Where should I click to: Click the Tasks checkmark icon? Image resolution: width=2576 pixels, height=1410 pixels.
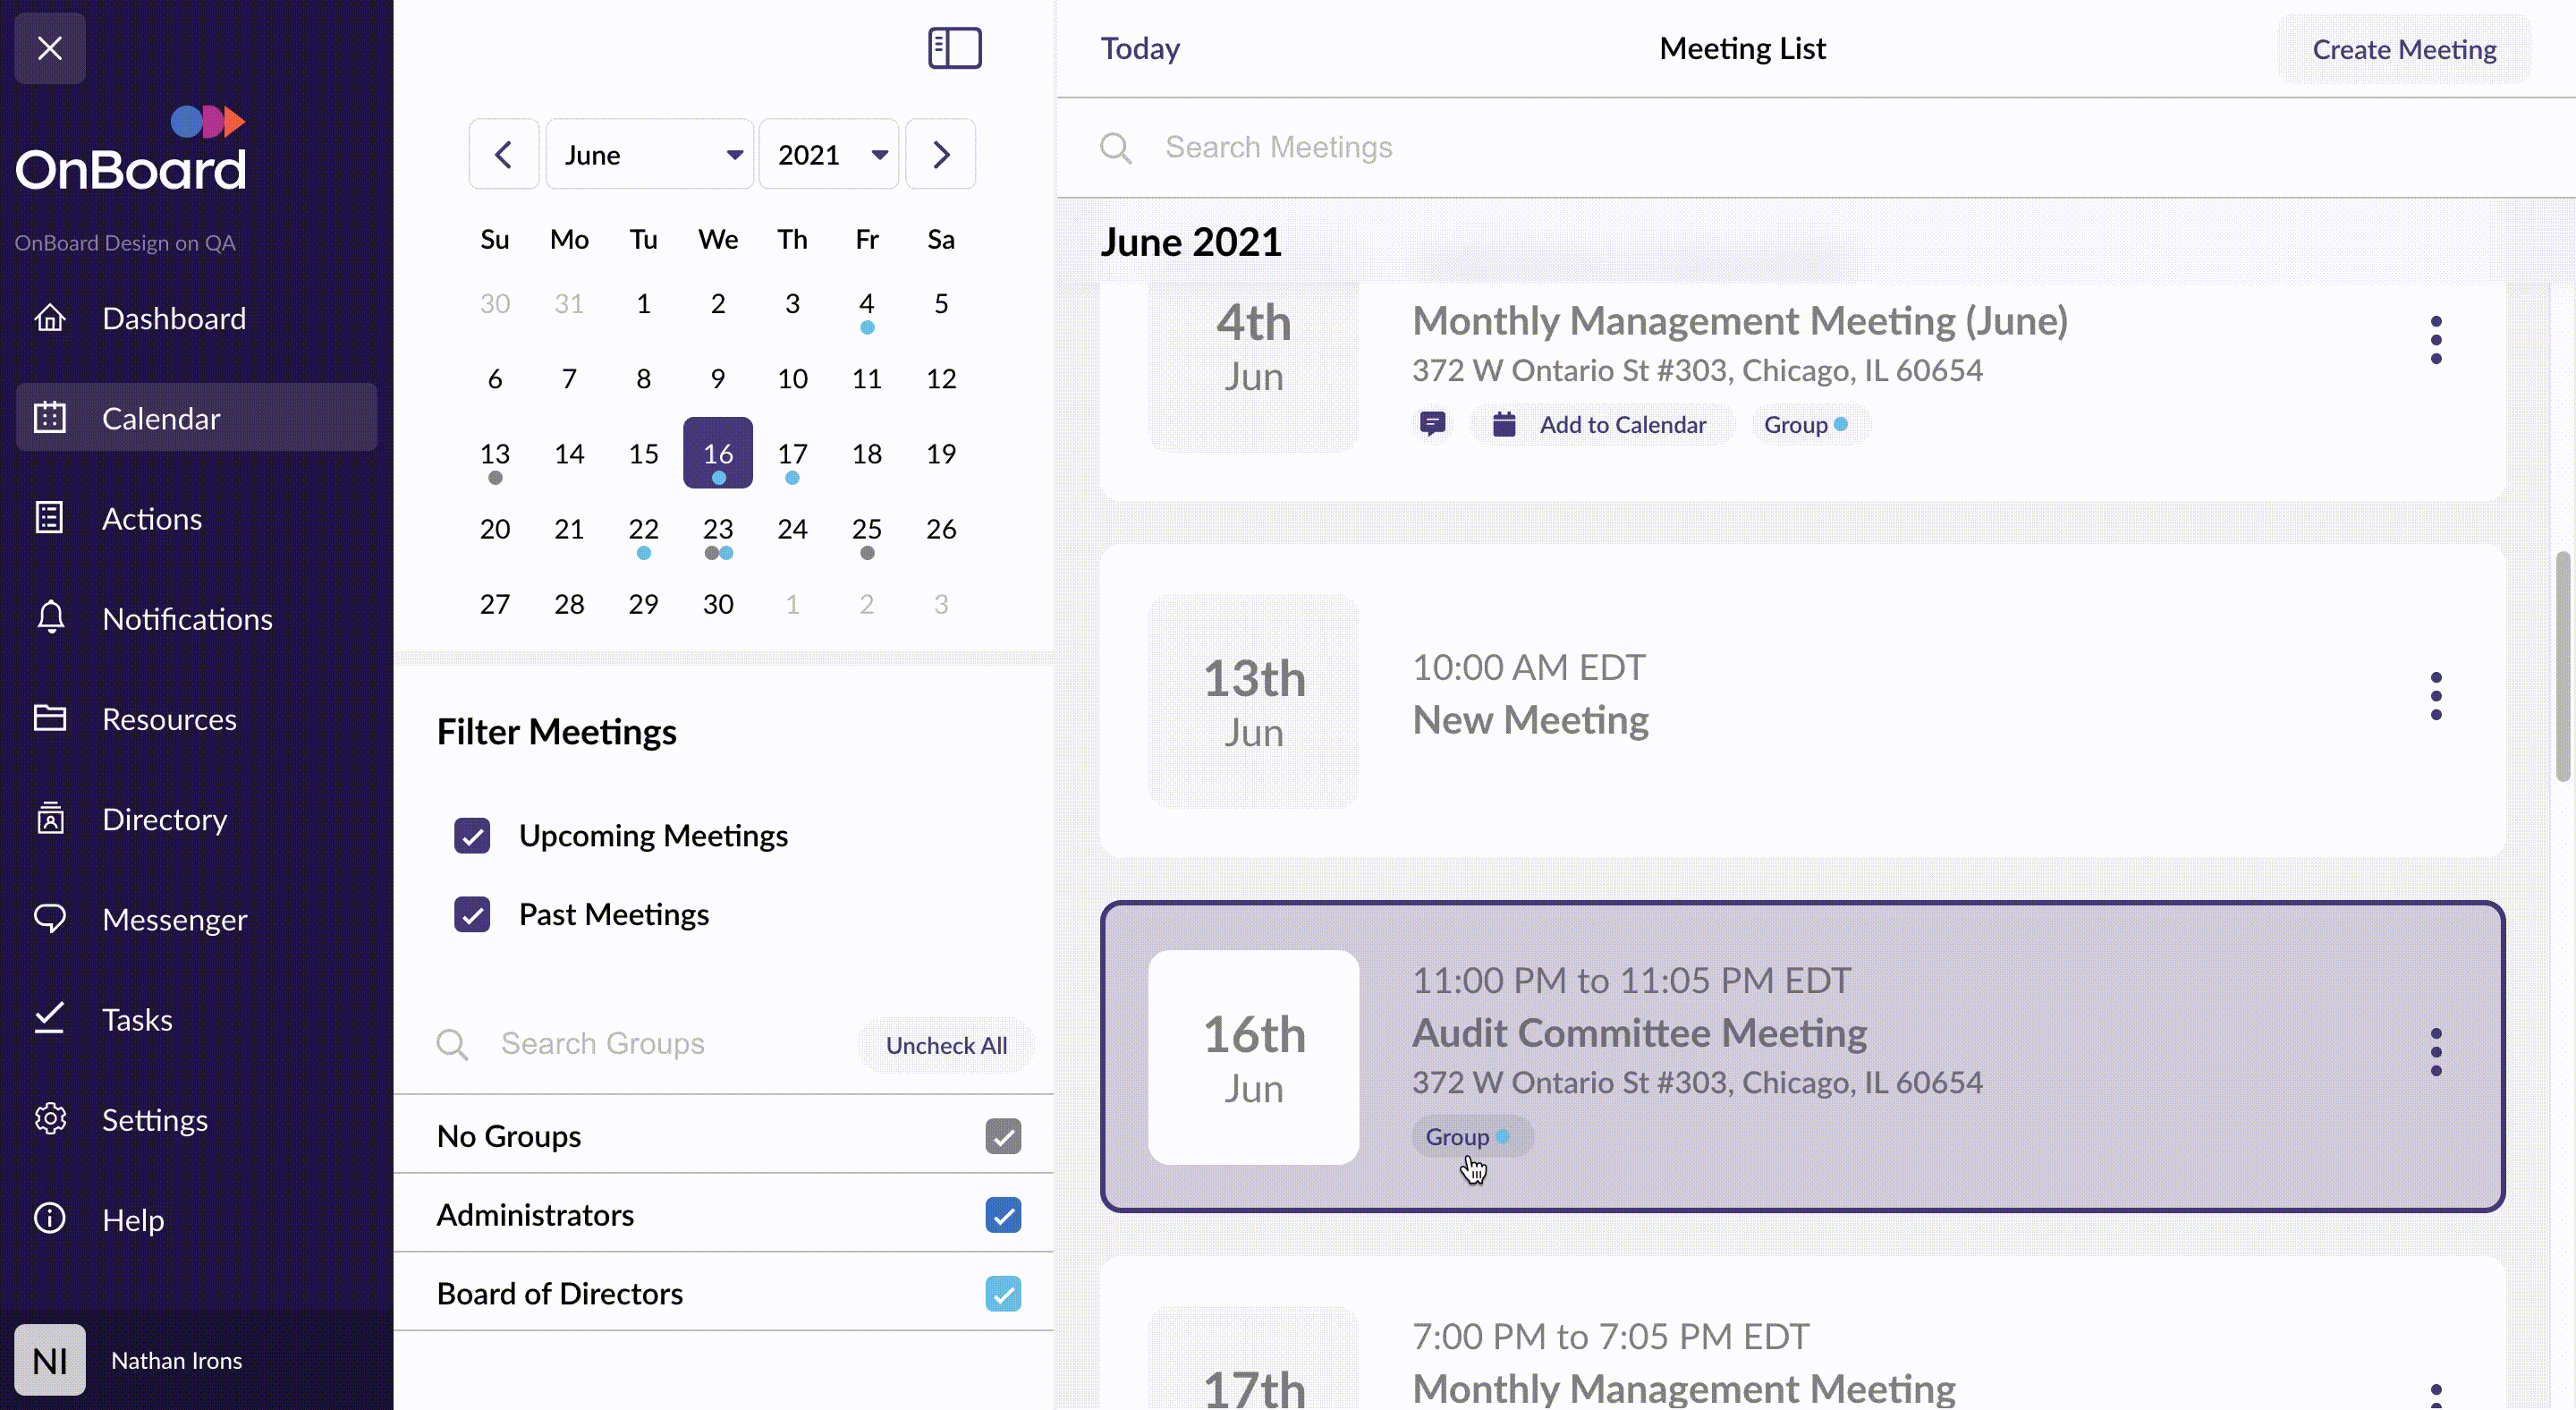[50, 1018]
